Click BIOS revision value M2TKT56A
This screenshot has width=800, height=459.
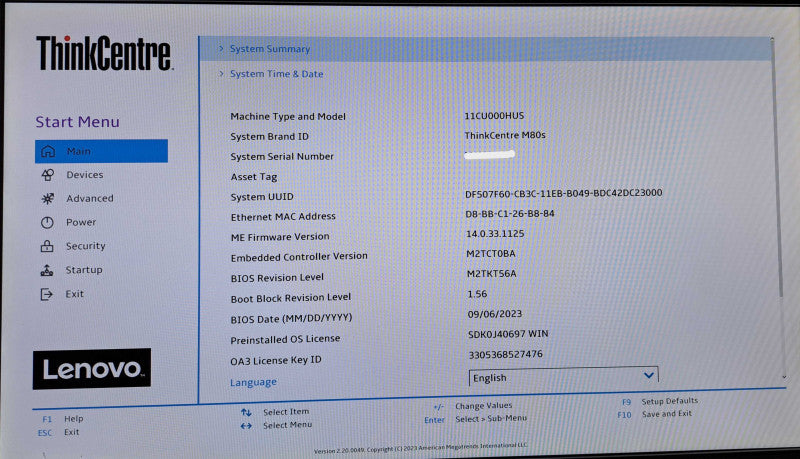click(x=491, y=274)
